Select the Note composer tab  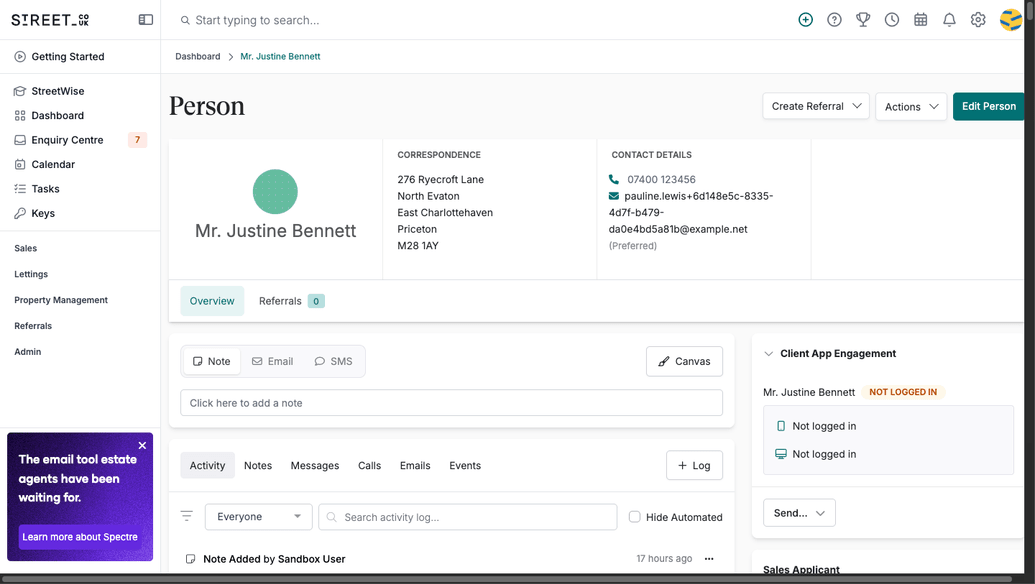[212, 362]
